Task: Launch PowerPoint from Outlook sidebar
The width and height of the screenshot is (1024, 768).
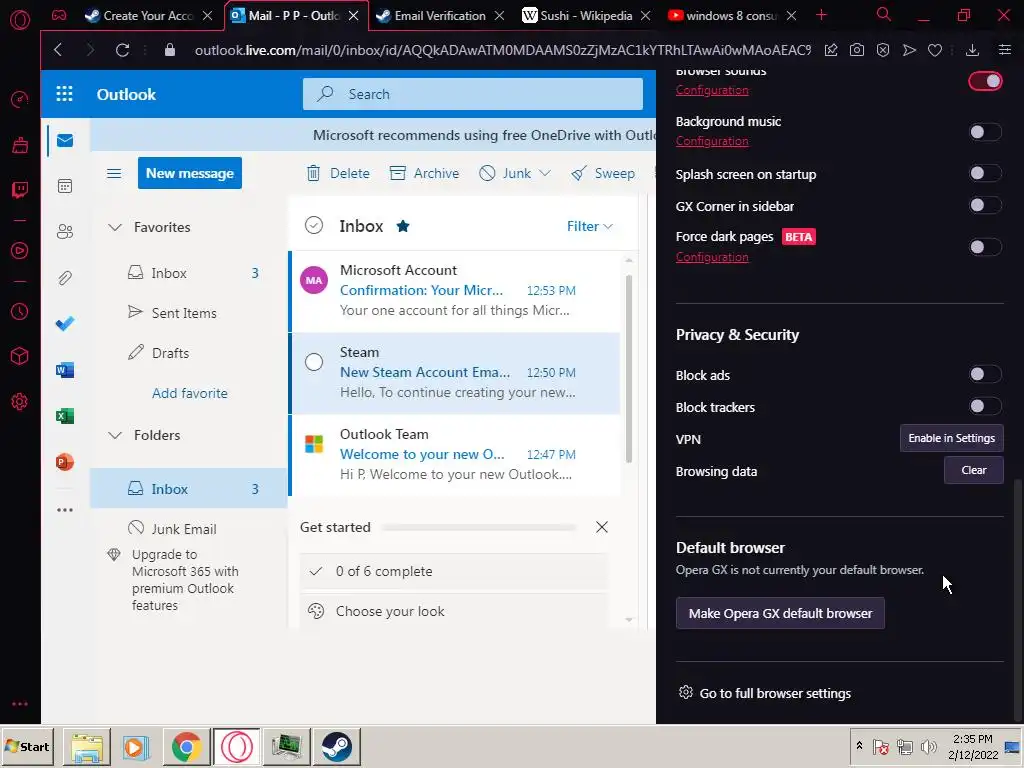Action: (65, 462)
